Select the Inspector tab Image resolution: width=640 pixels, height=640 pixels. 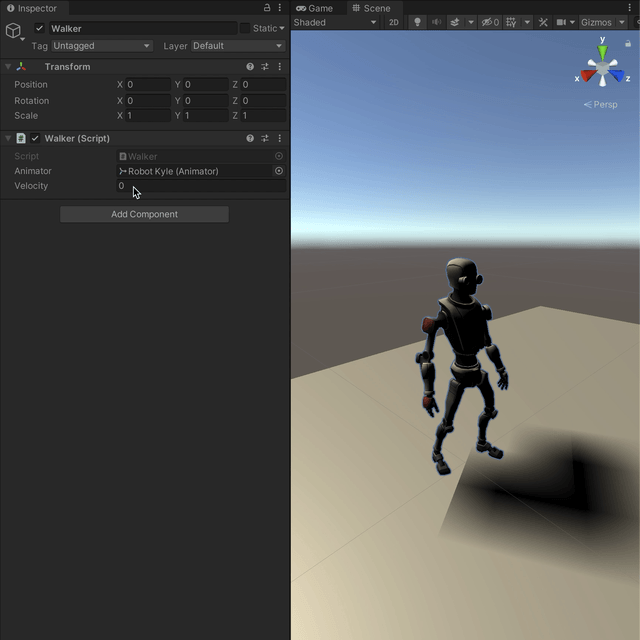click(32, 8)
